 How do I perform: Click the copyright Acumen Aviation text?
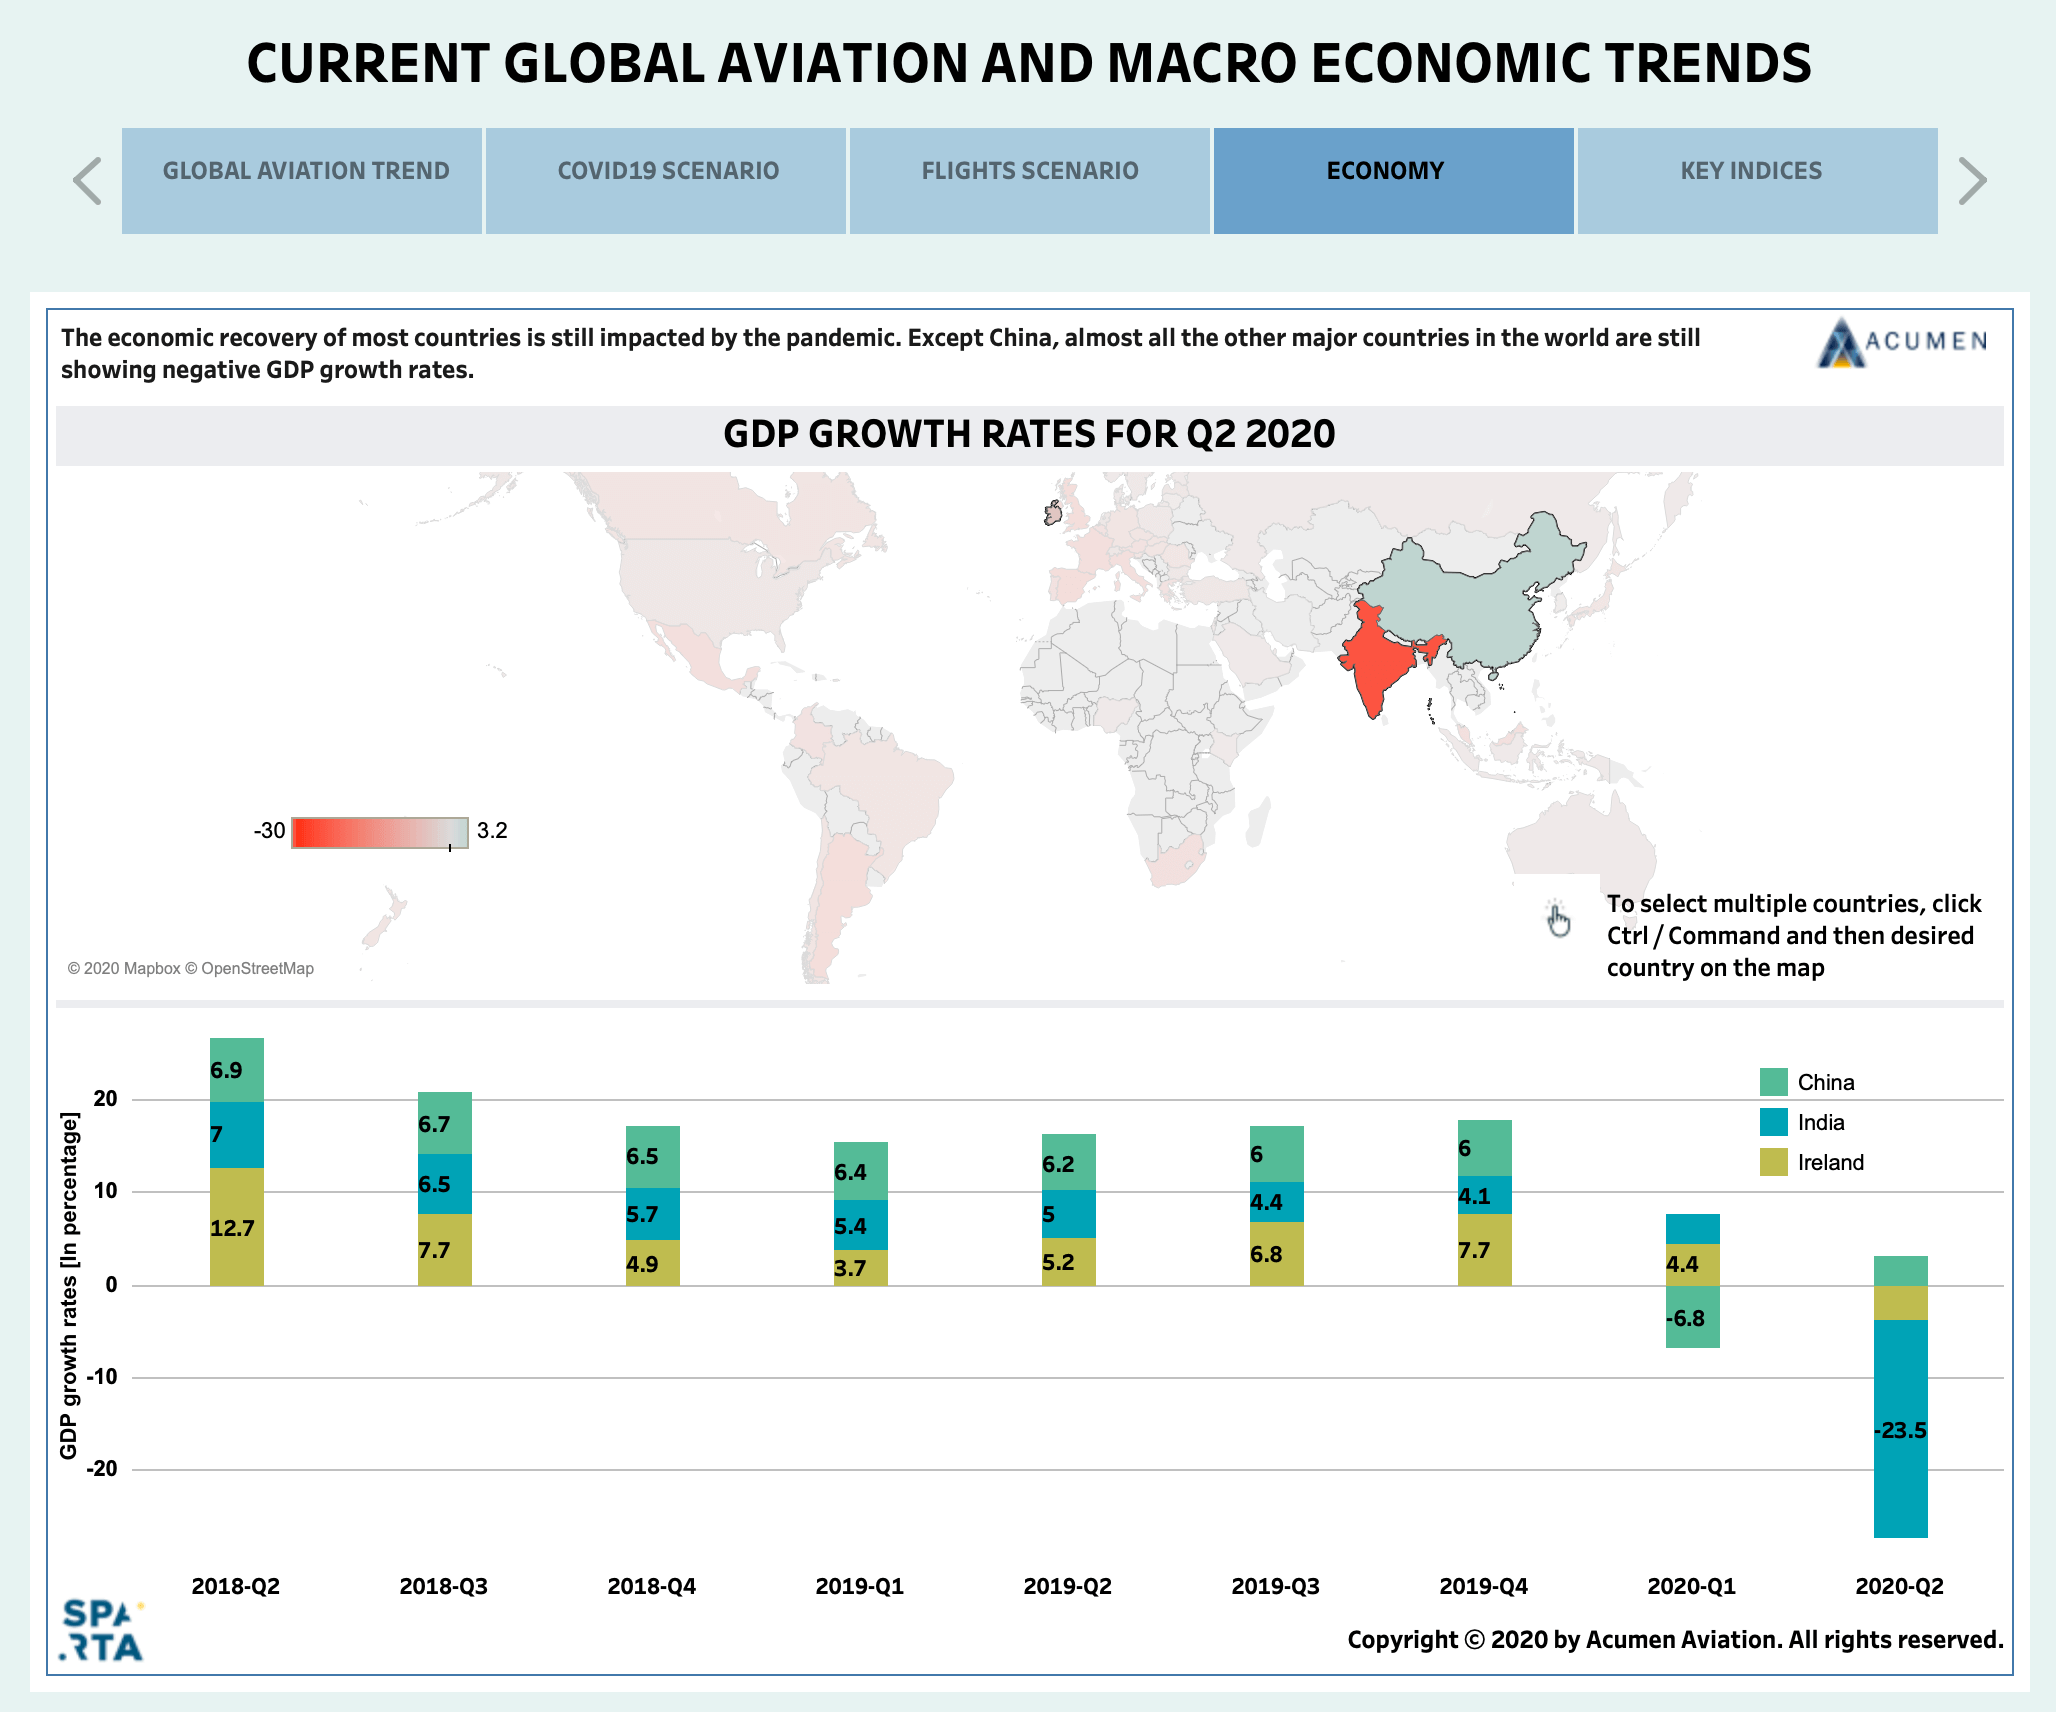1676,1640
